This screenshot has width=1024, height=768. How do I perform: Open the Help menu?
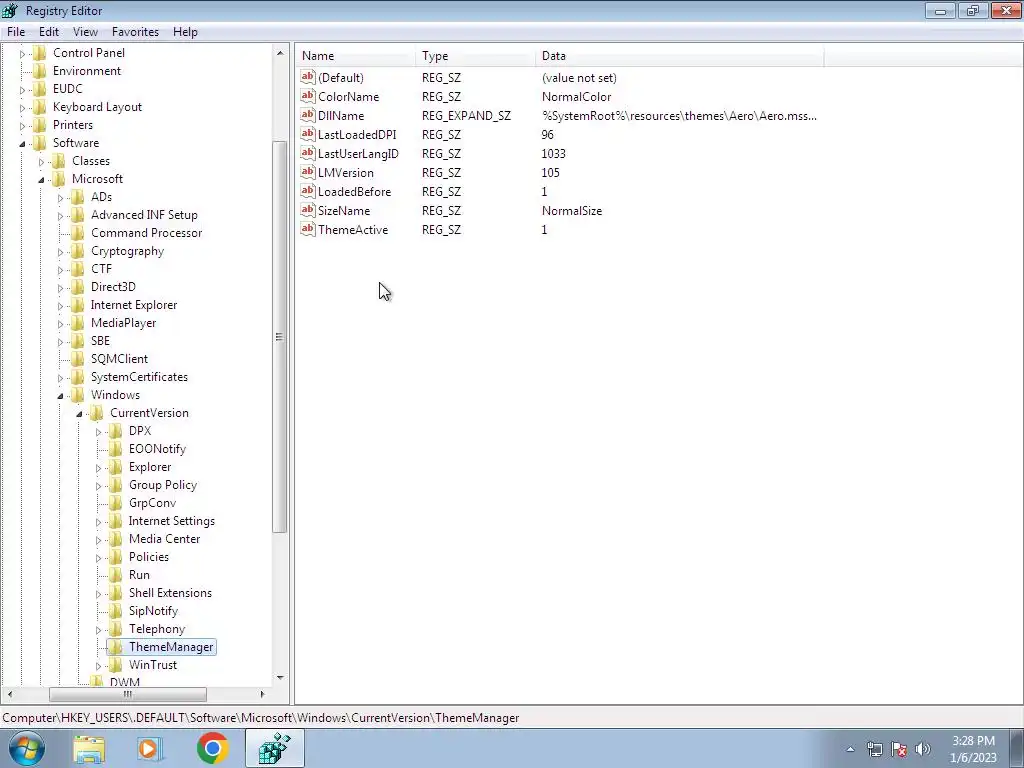click(x=185, y=31)
